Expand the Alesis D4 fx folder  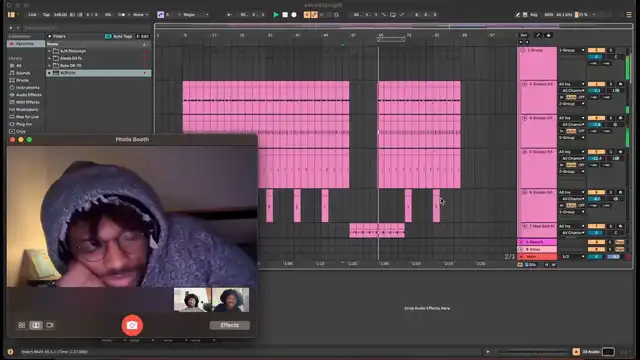(49, 58)
